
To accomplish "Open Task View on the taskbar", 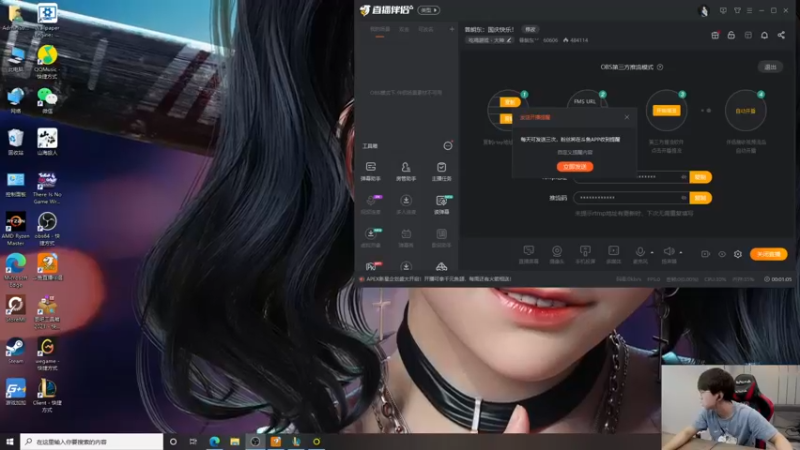I will [193, 441].
